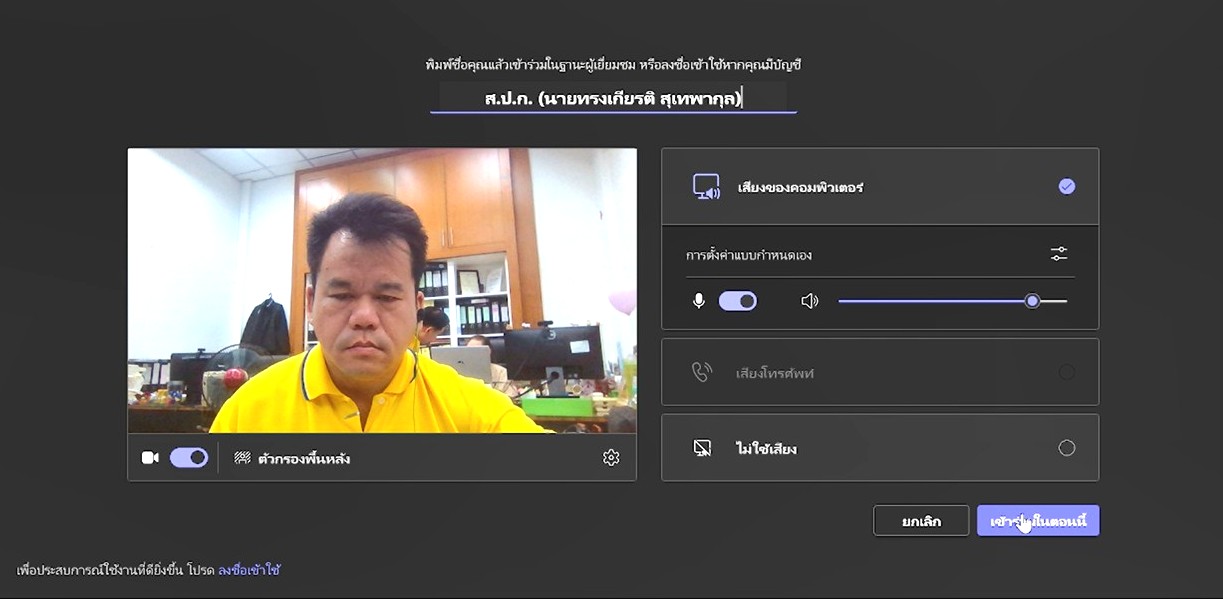Select the เสียงโทรศัพท์ radio button
Image resolution: width=1223 pixels, height=599 pixels.
pyautogui.click(x=1067, y=372)
